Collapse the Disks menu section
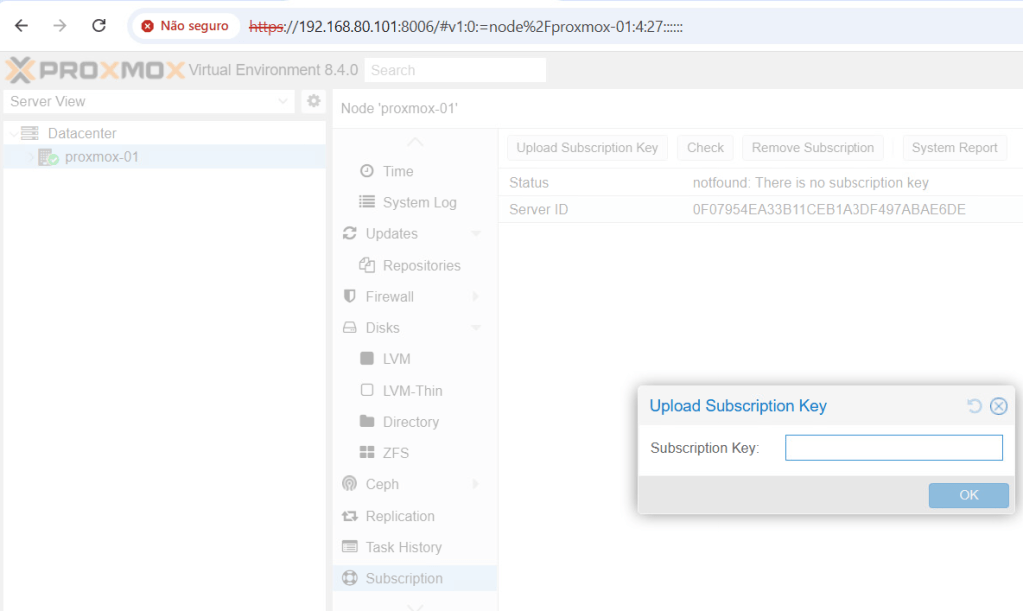 [476, 328]
